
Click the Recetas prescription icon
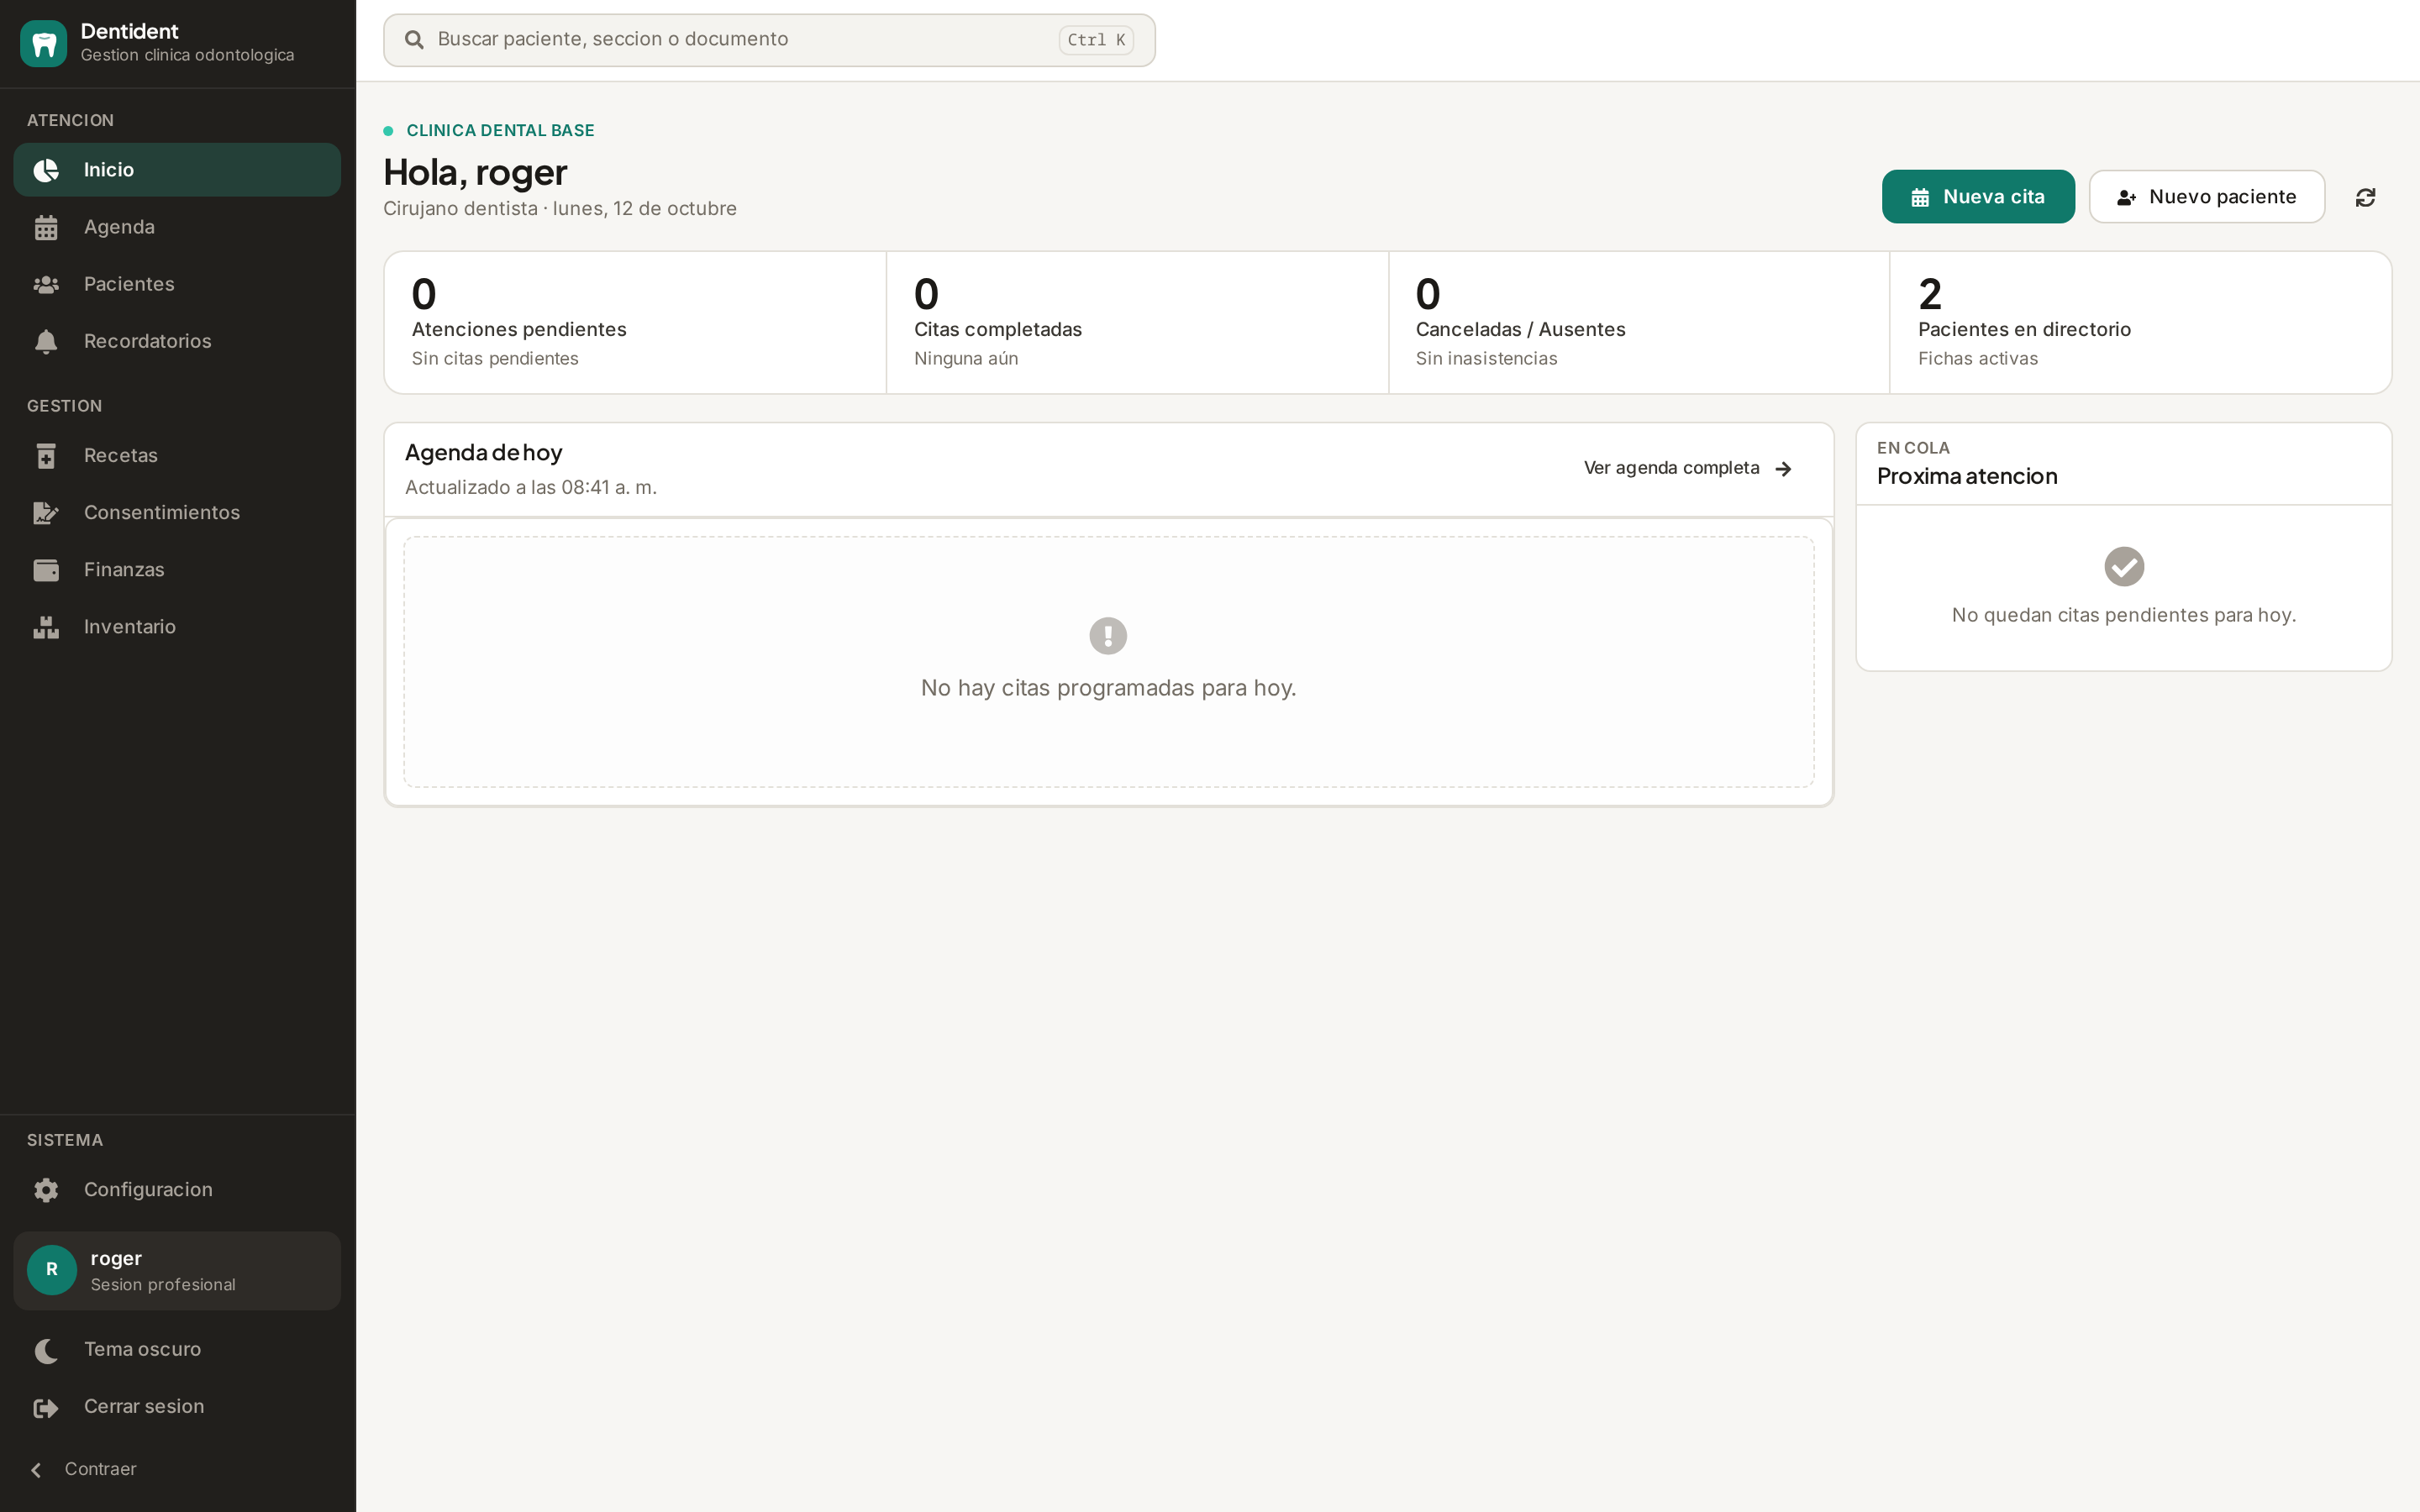46,456
